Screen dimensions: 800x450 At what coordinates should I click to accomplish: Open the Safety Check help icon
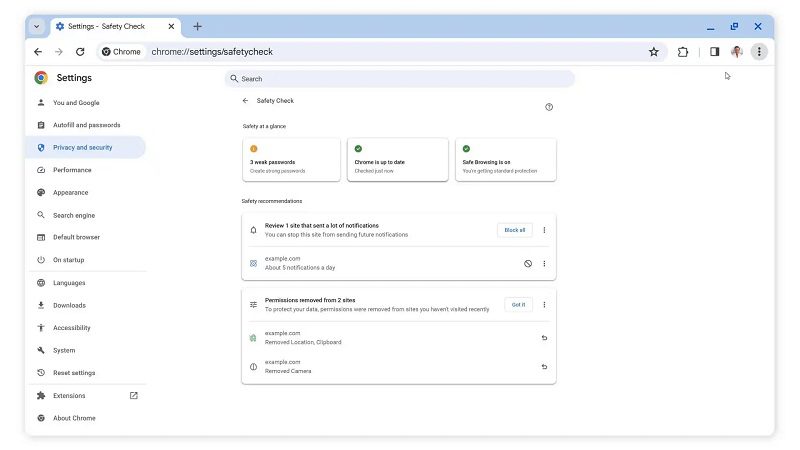(x=549, y=107)
